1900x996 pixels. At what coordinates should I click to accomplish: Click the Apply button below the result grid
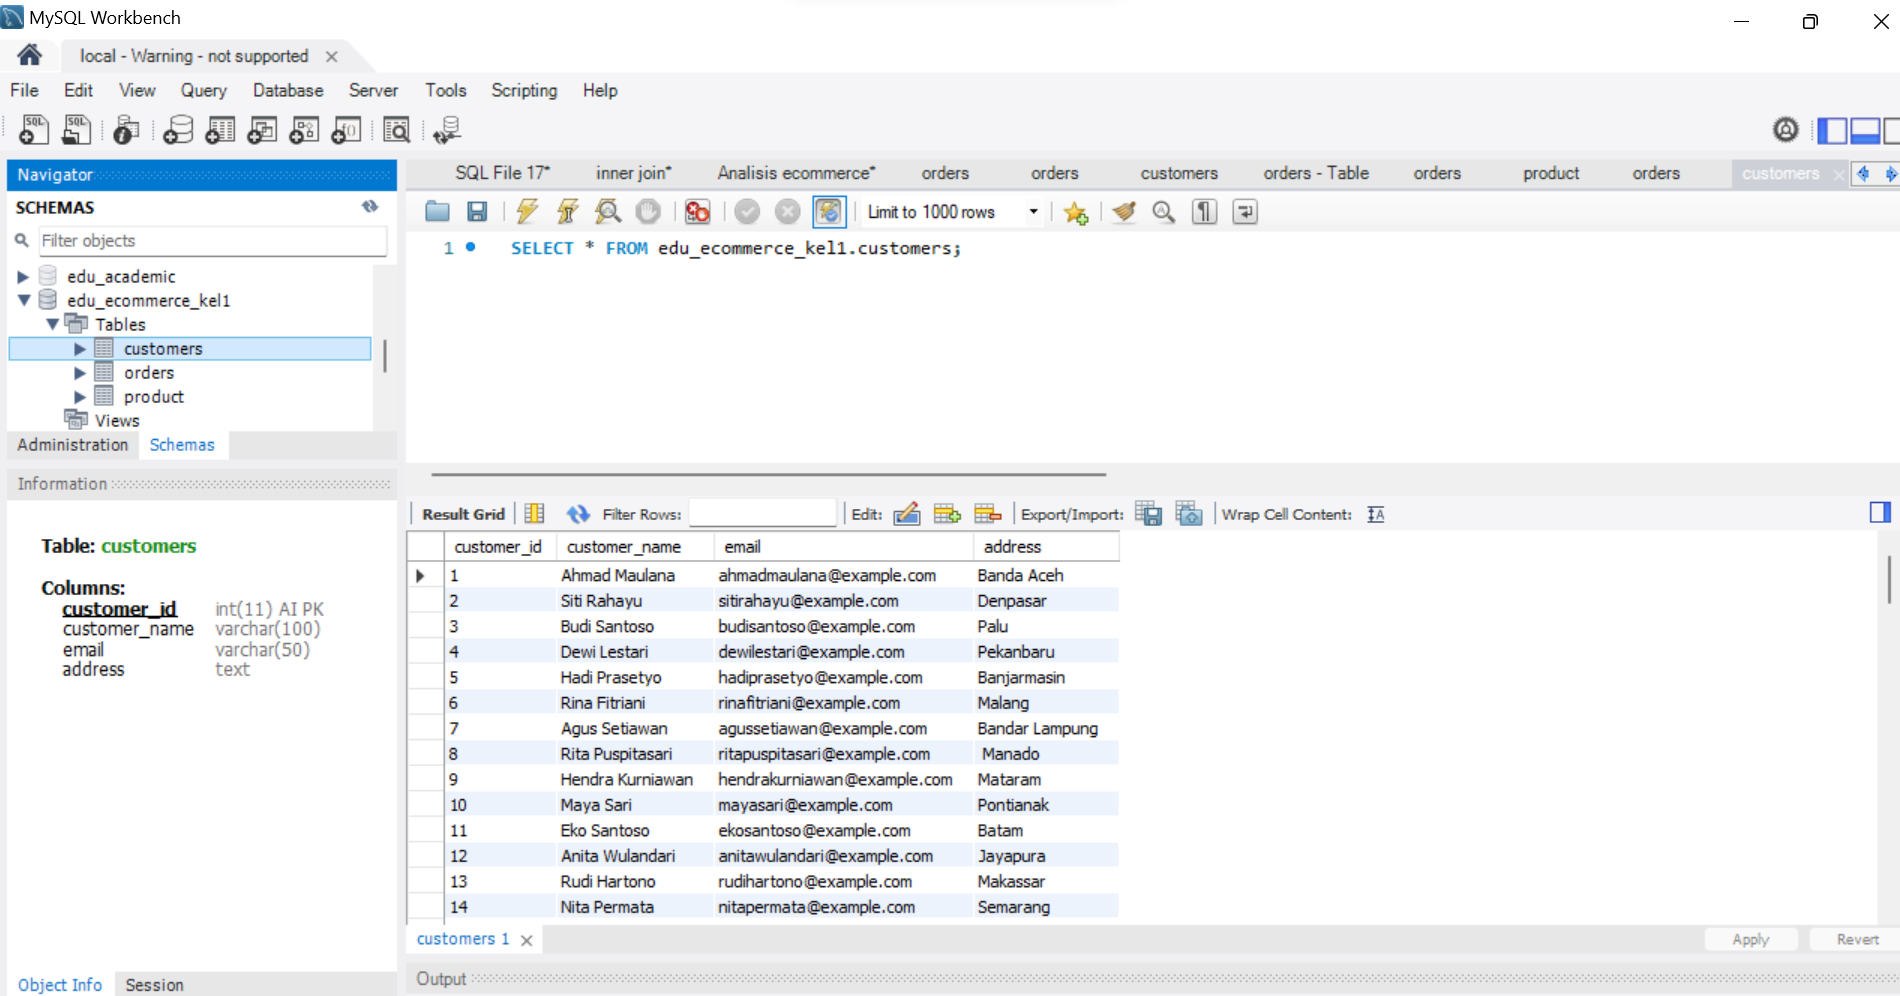[x=1750, y=938]
